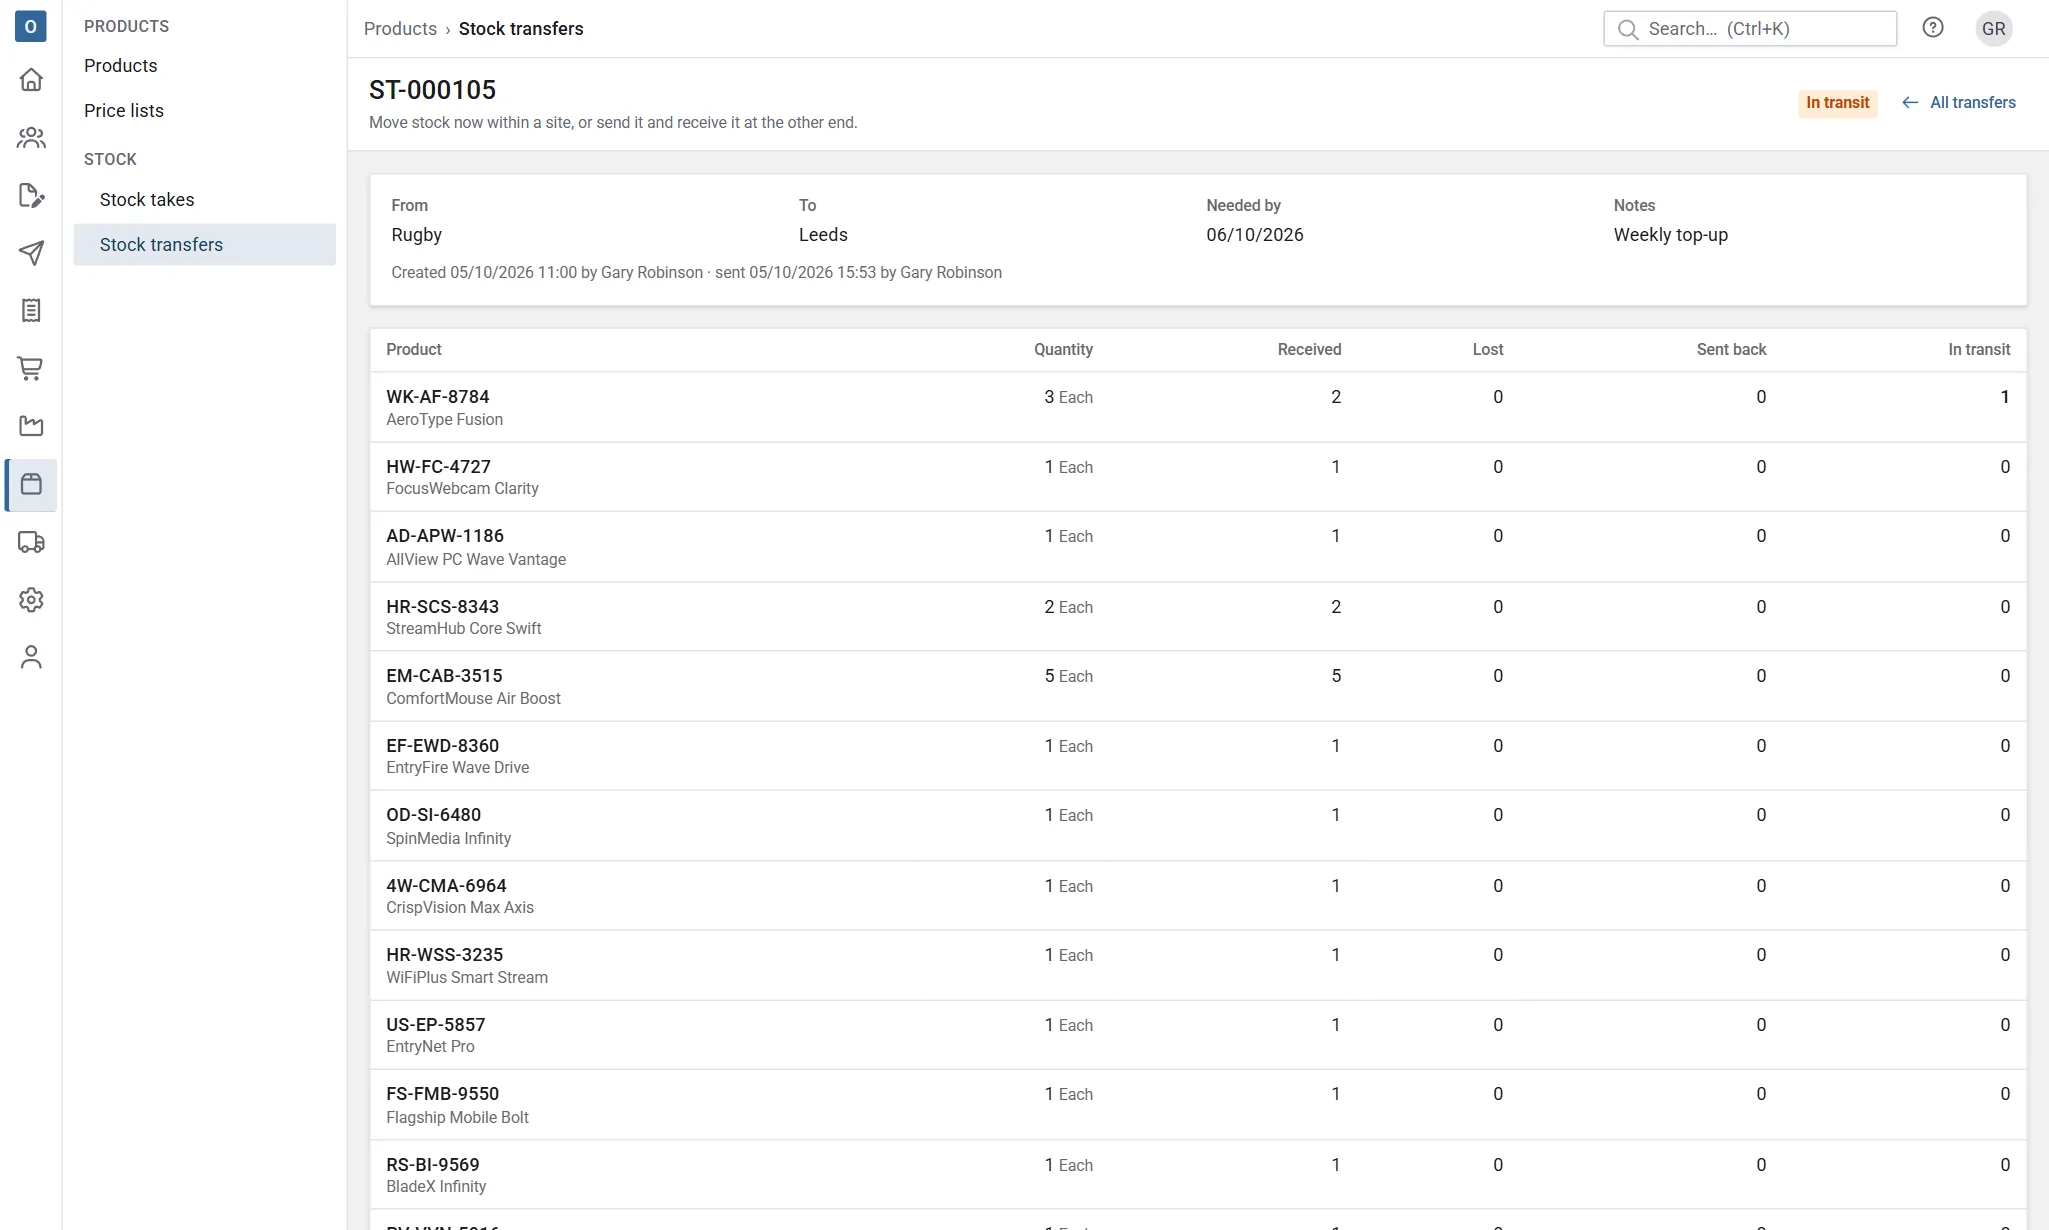Open Price lists in the side menu

click(124, 111)
